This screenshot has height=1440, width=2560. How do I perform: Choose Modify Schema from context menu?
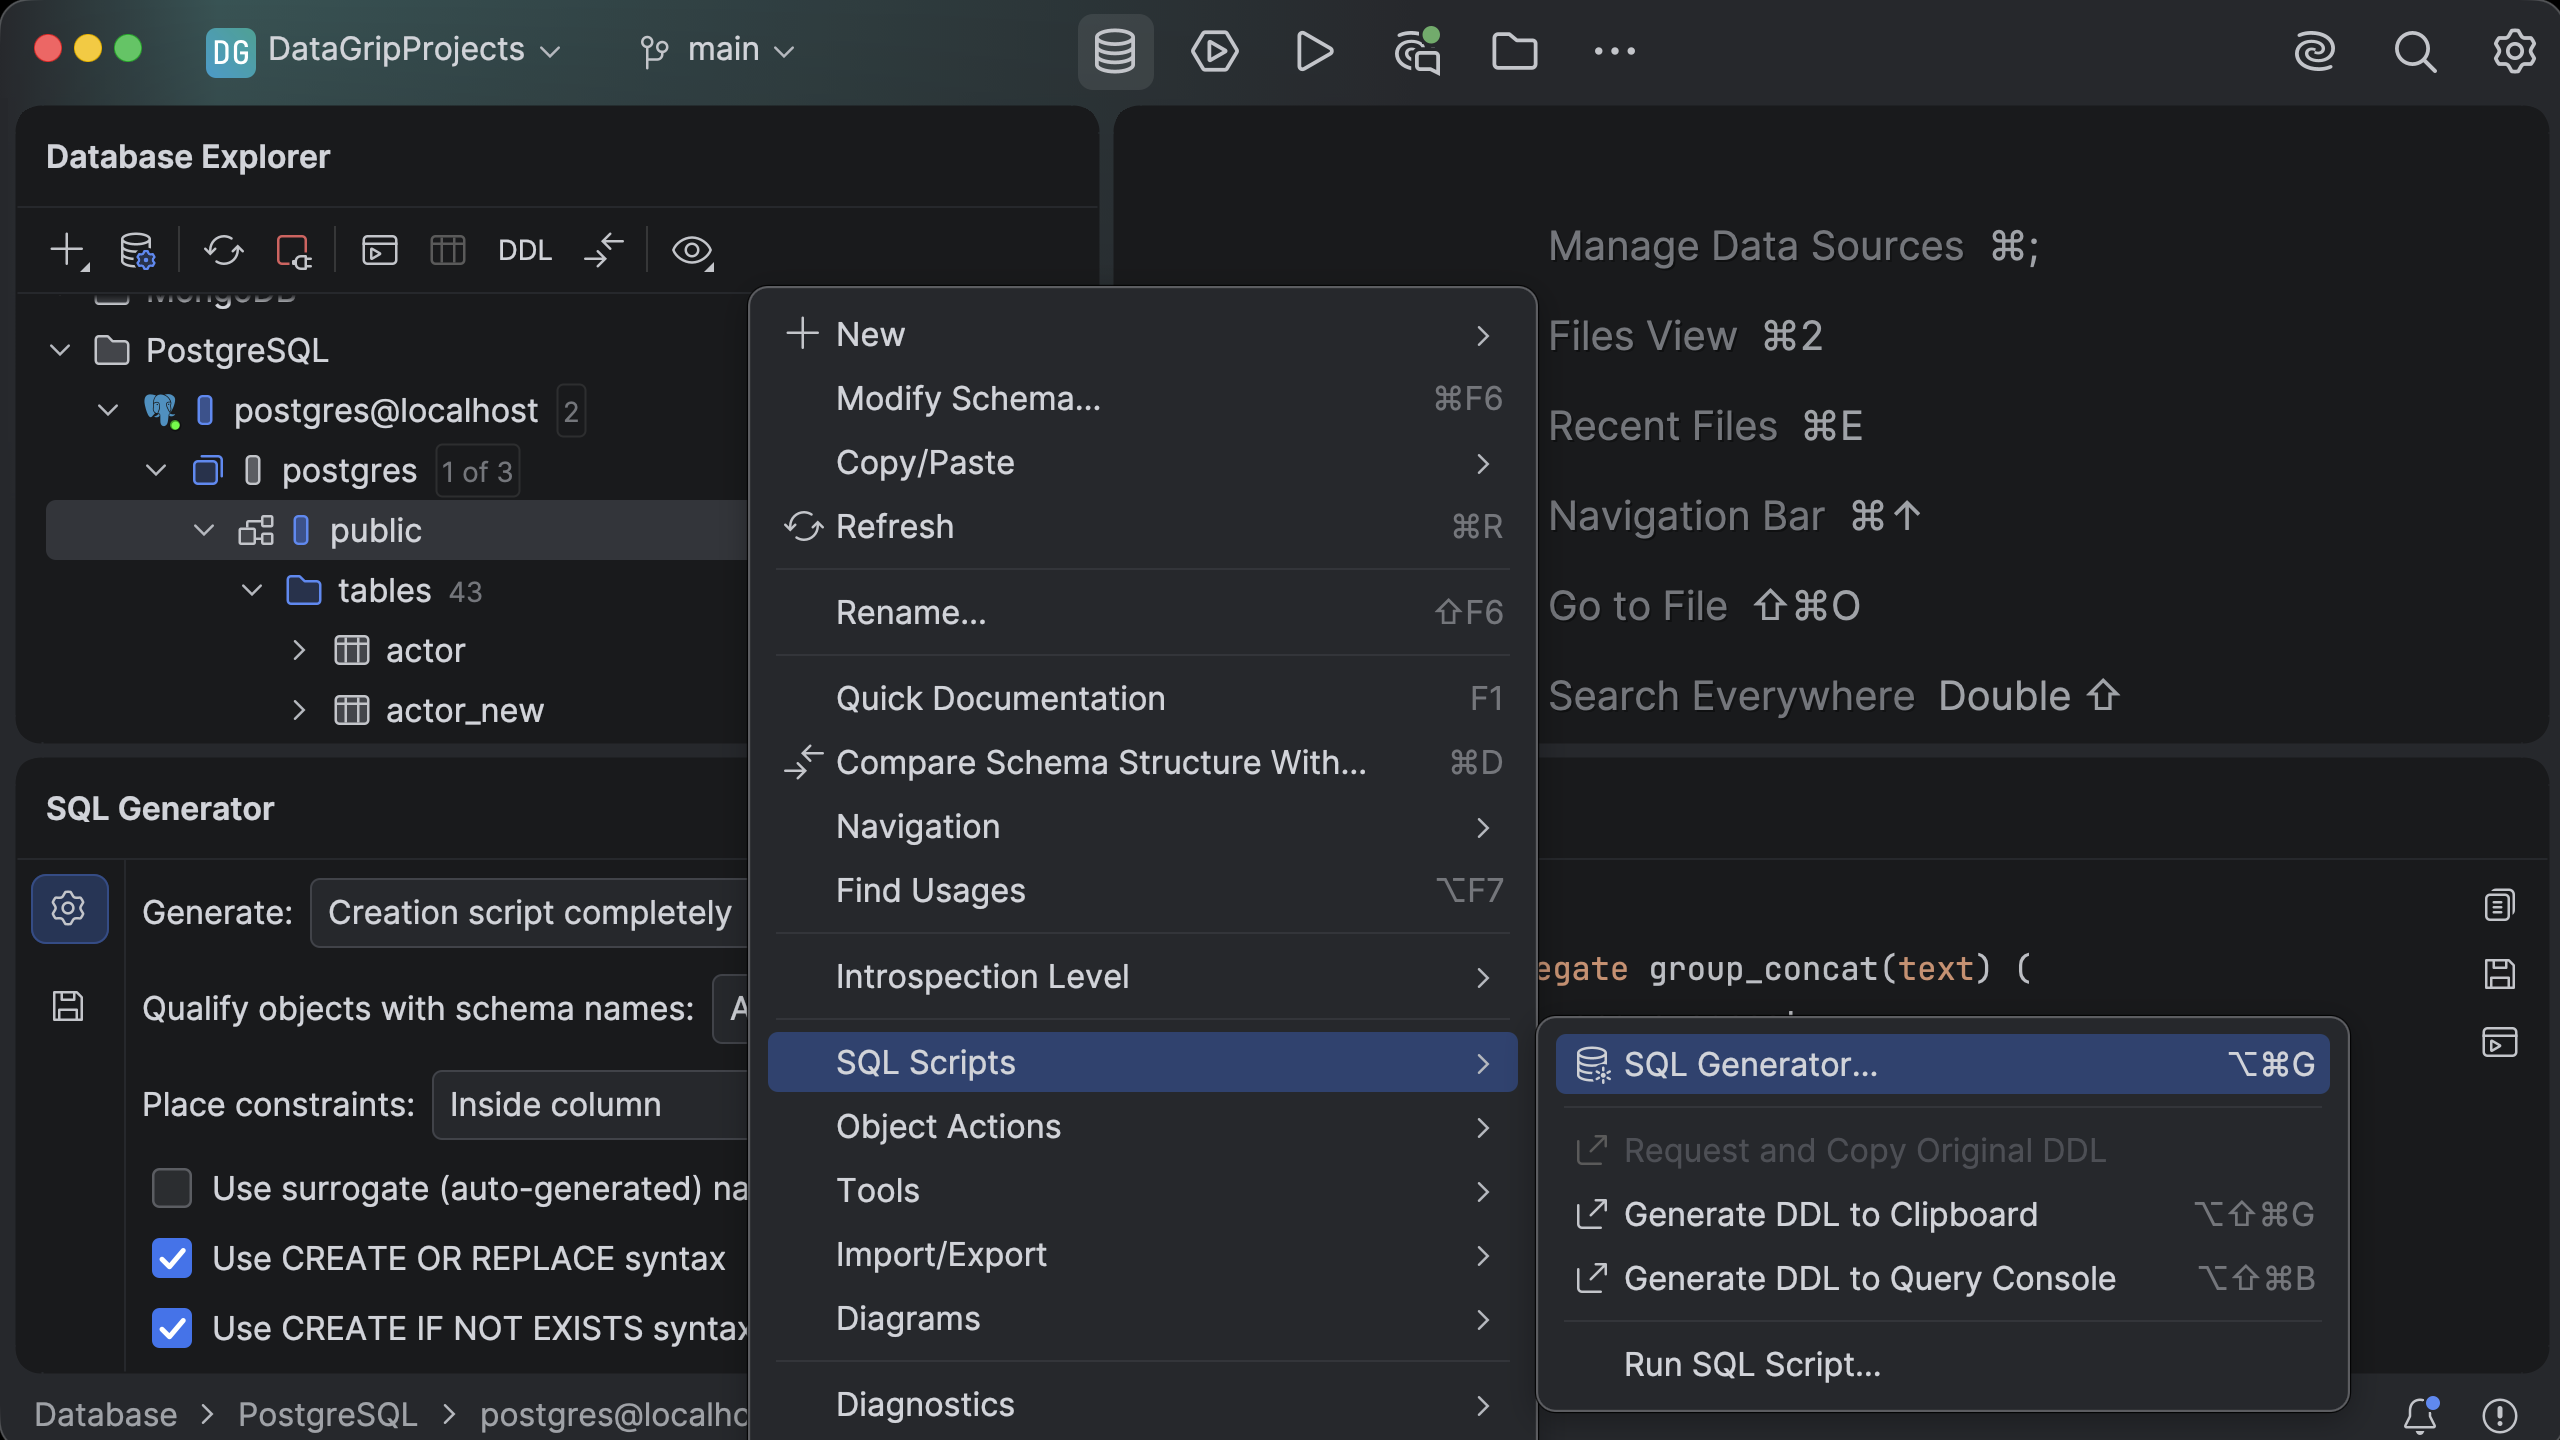(x=1142, y=398)
